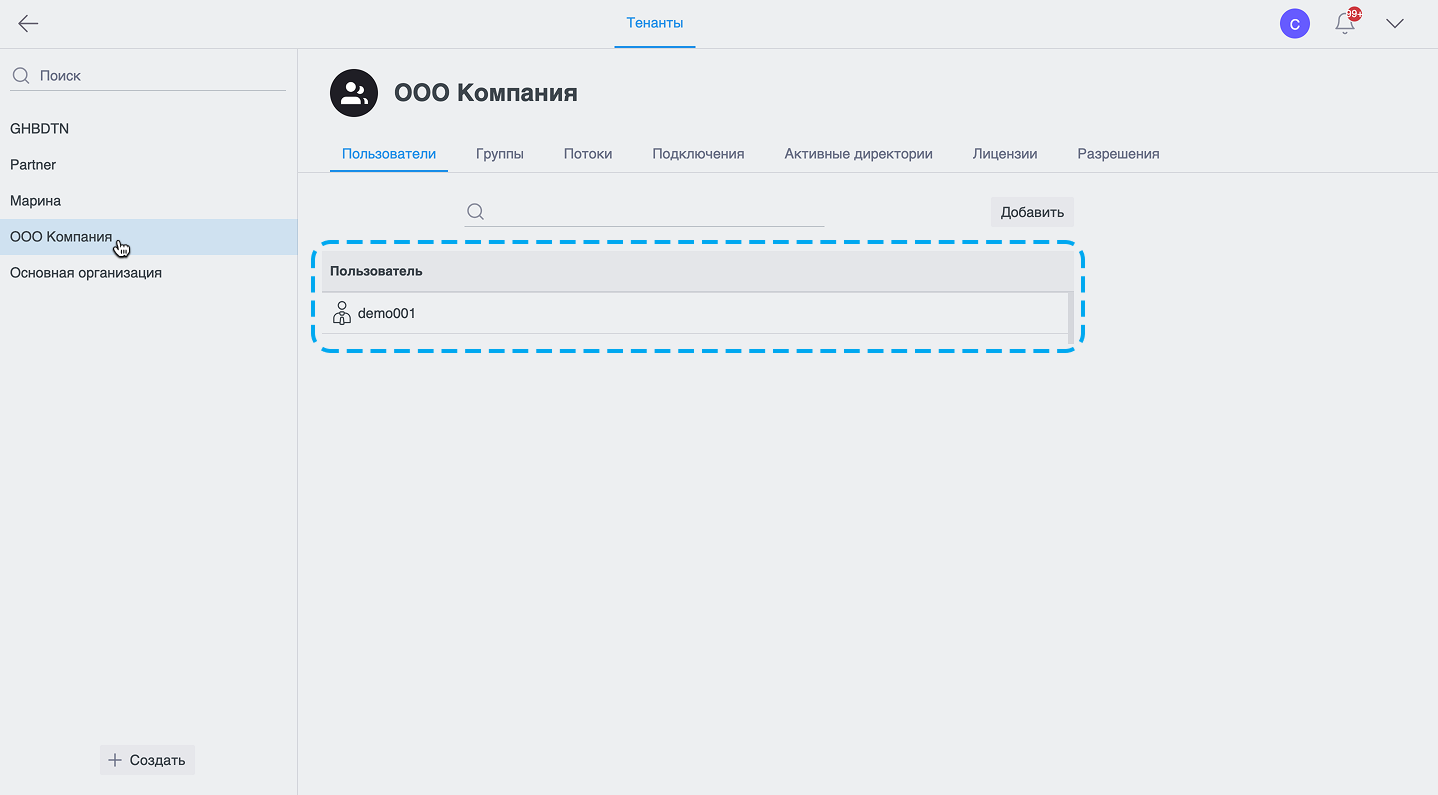1438x795 pixels.
Task: Click the magnifier icon in sidebar search
Action: [x=21, y=76]
